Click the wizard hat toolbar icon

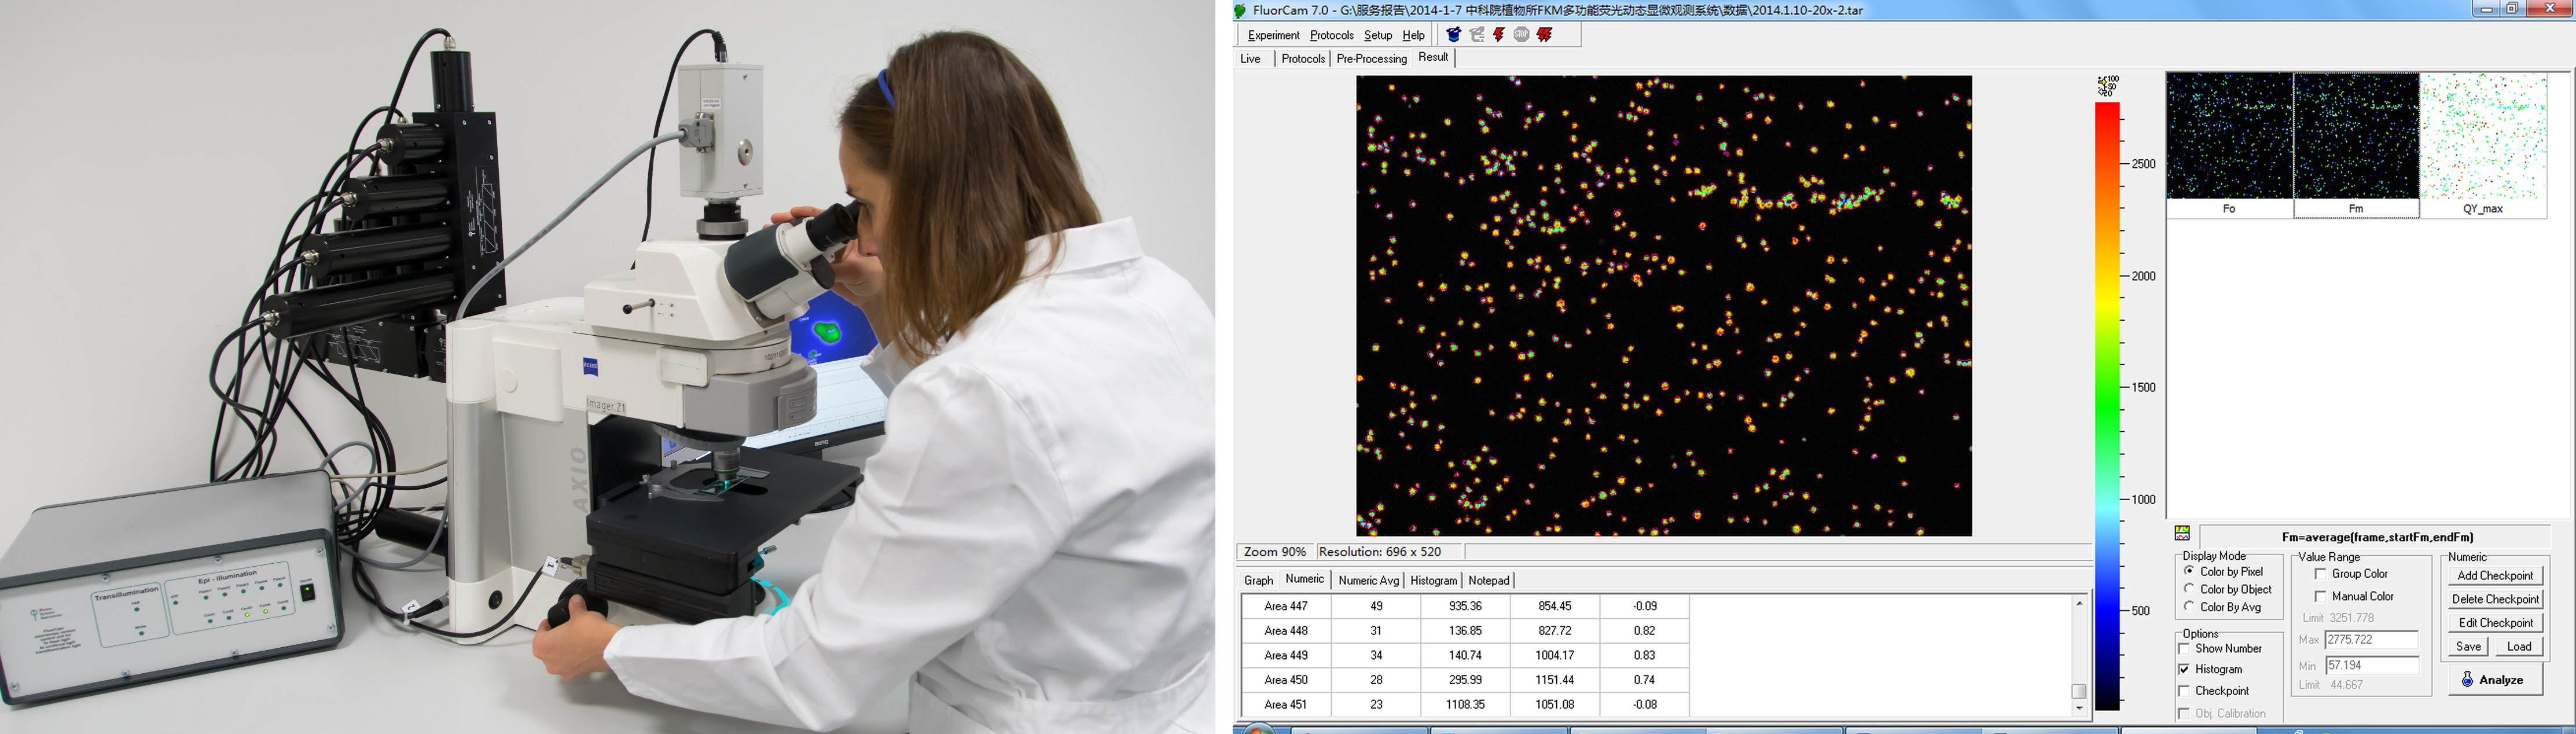click(x=1453, y=35)
